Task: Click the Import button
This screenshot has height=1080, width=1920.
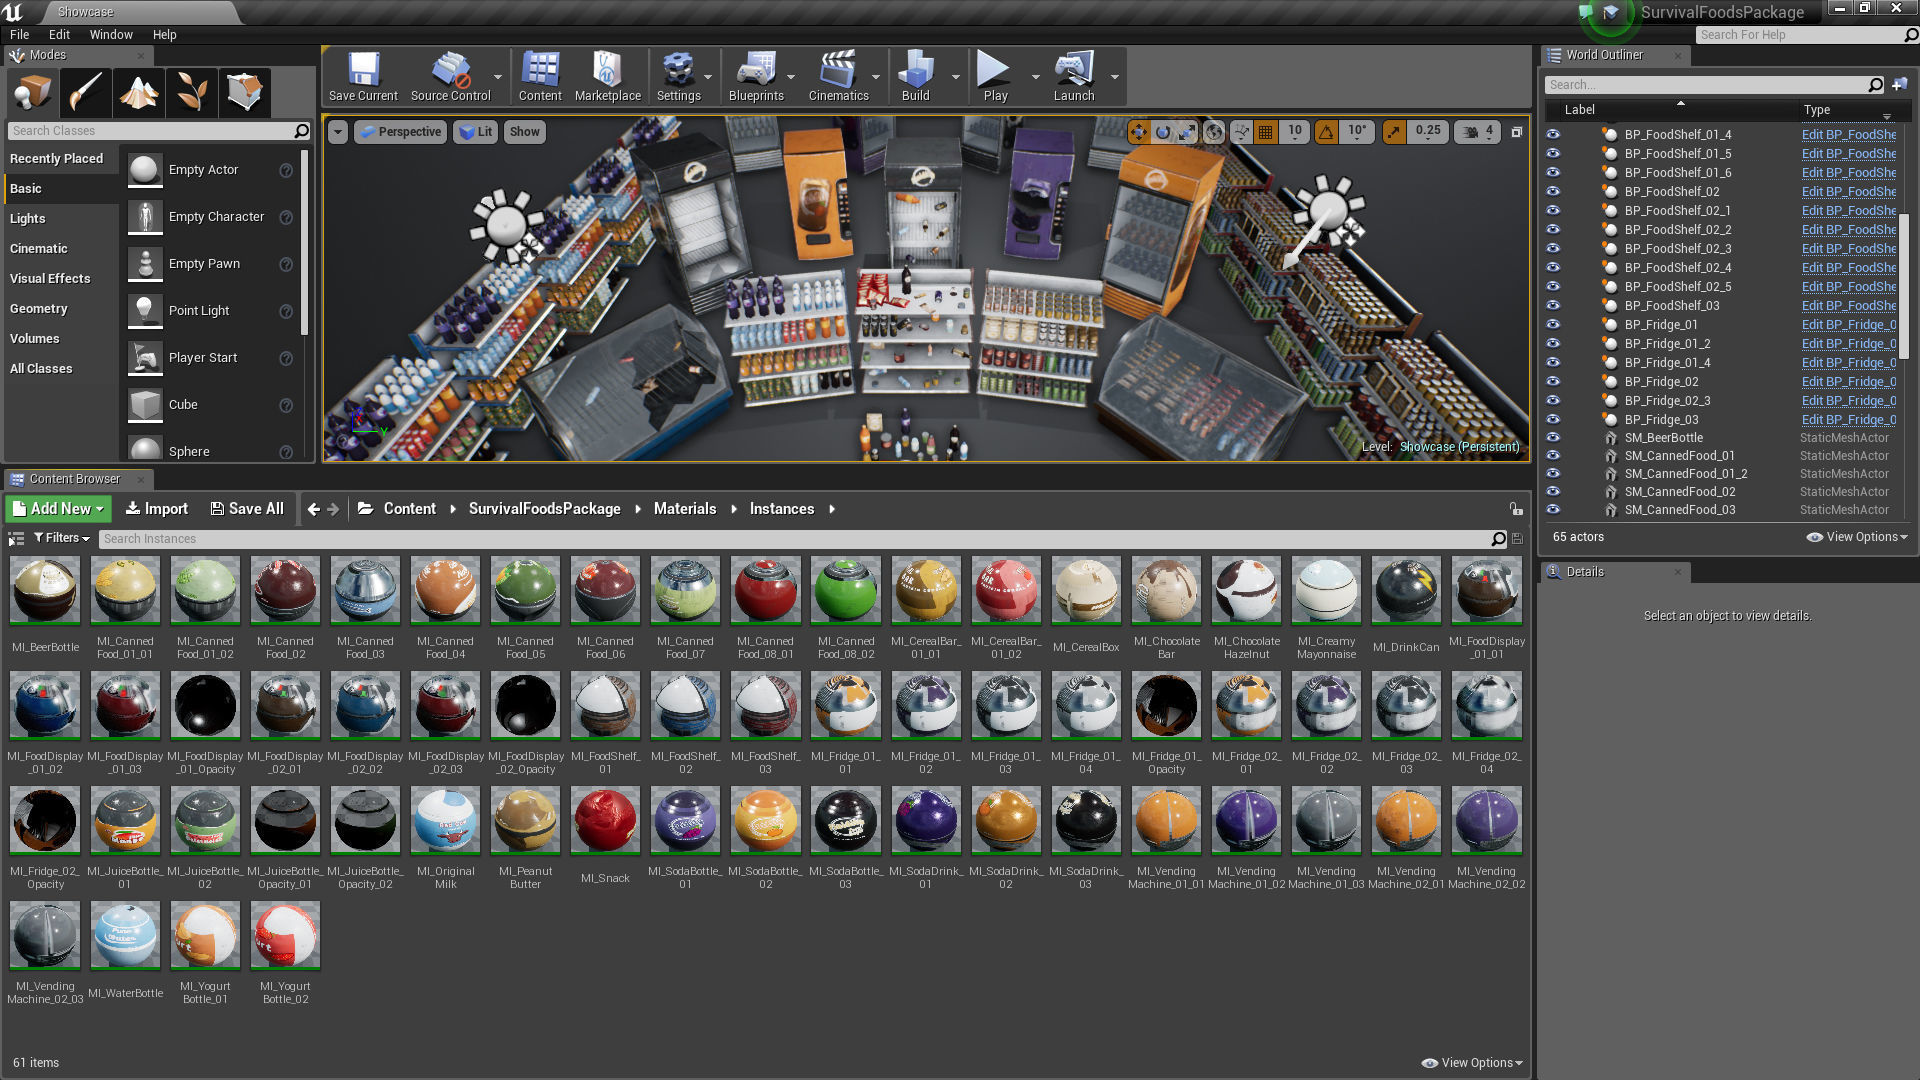Action: (156, 509)
